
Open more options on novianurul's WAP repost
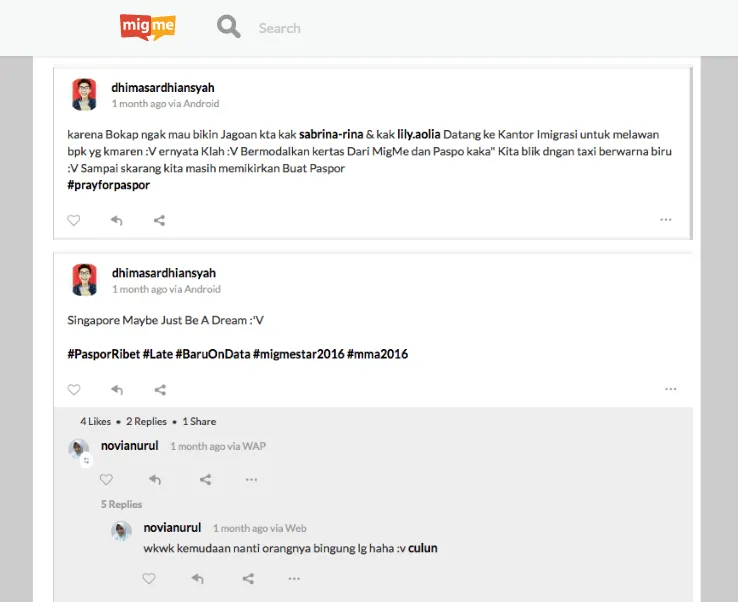coord(251,480)
